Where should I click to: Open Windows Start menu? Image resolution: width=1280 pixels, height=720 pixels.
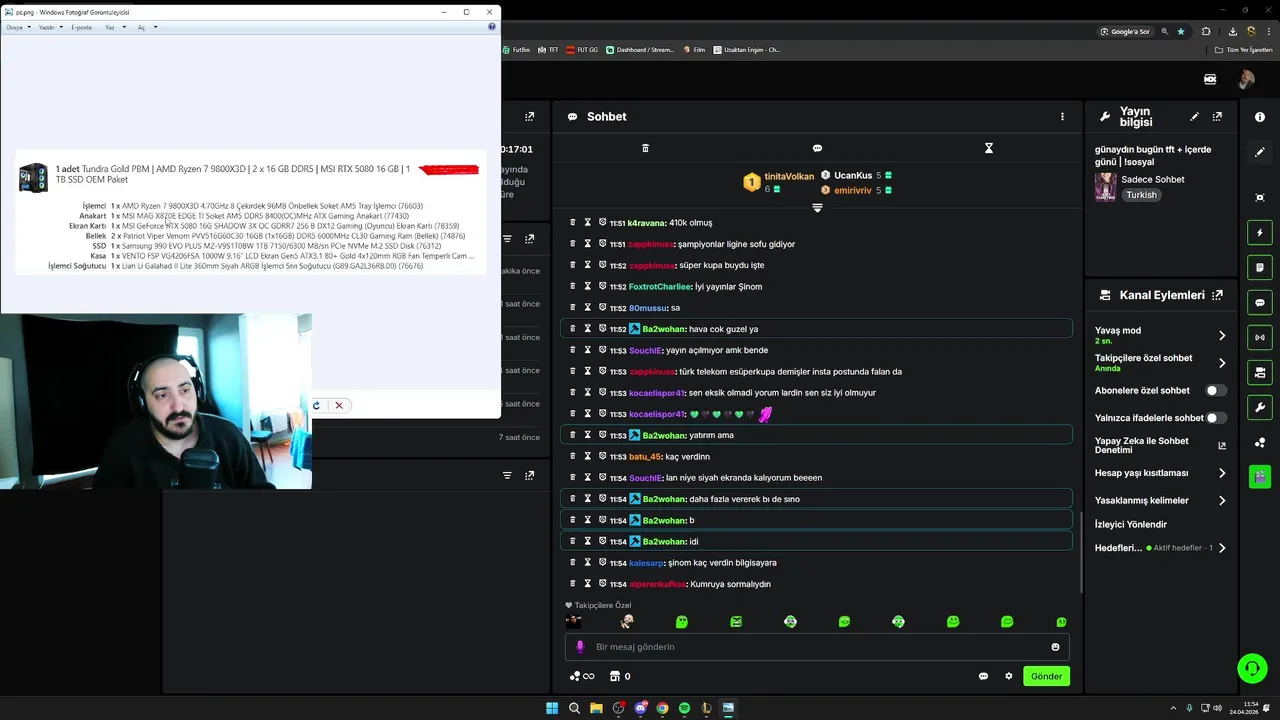pos(552,708)
